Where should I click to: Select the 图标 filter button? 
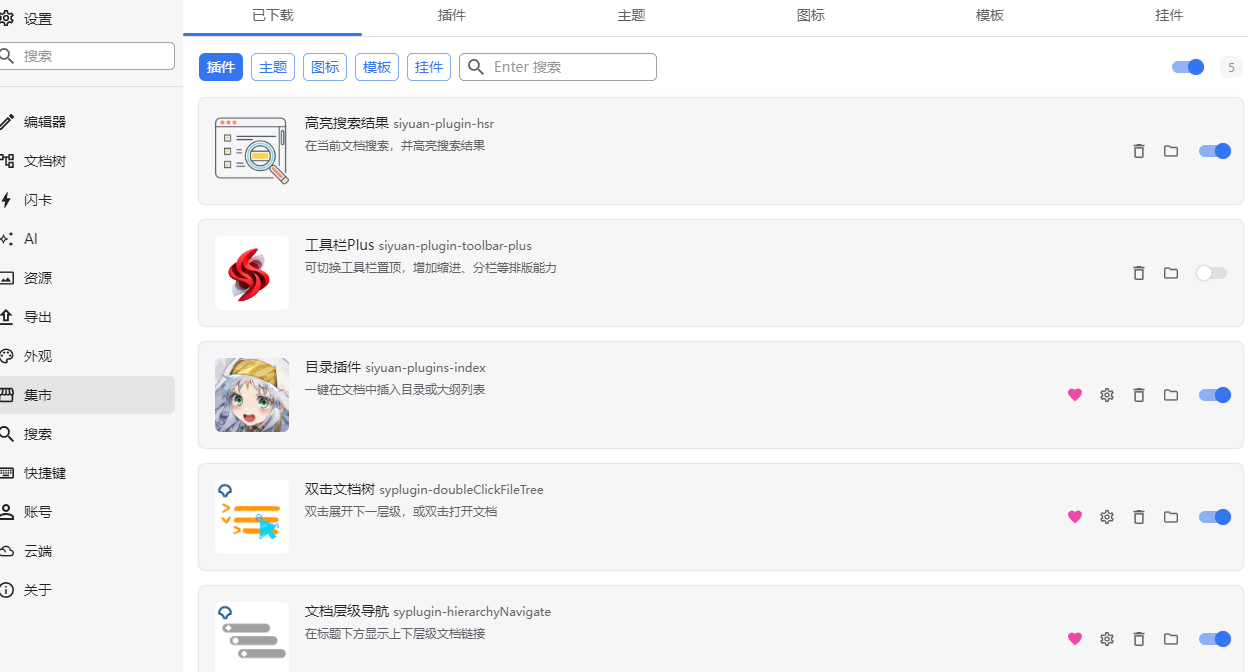325,67
